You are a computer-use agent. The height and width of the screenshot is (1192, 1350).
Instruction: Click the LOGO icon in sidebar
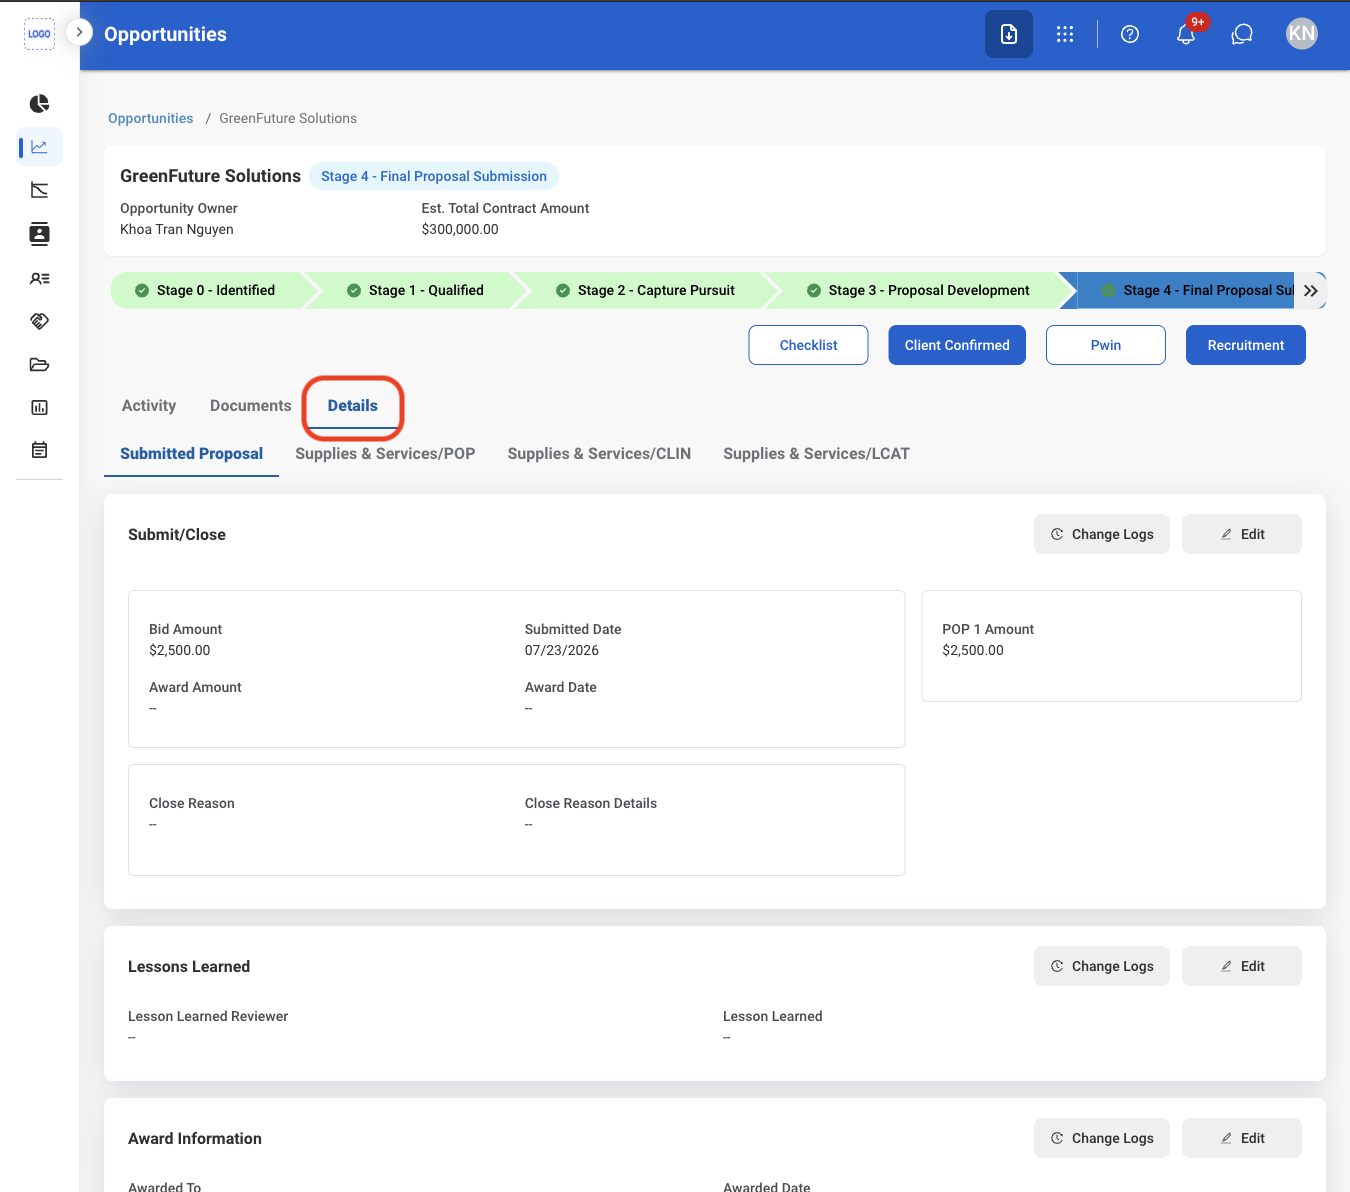[x=39, y=33]
